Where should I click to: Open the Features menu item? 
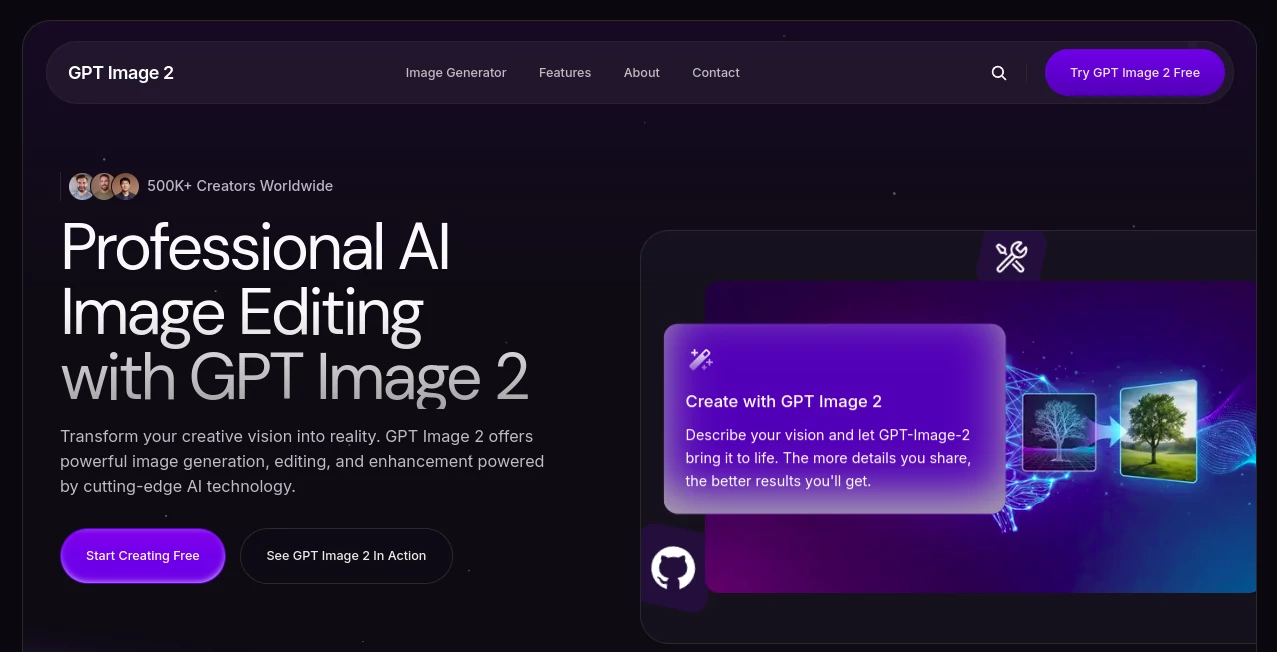tap(565, 72)
